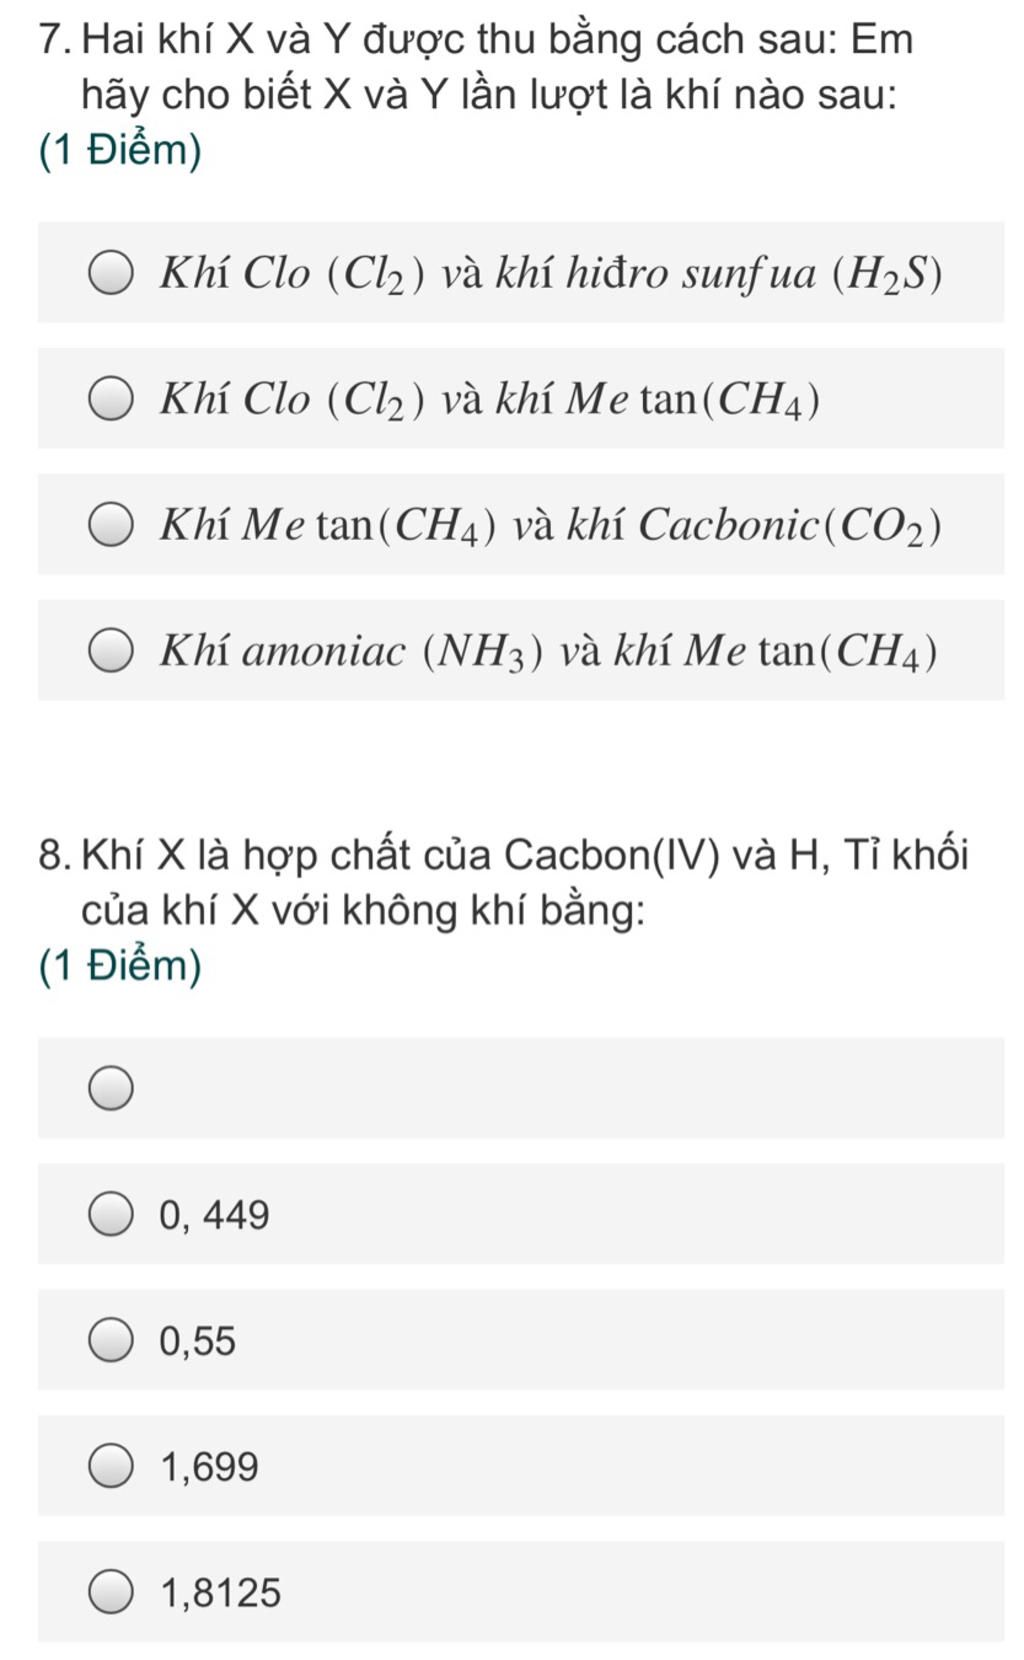Choose the radio button beside 1,8125
The height and width of the screenshot is (1660, 1024).
(111, 1592)
